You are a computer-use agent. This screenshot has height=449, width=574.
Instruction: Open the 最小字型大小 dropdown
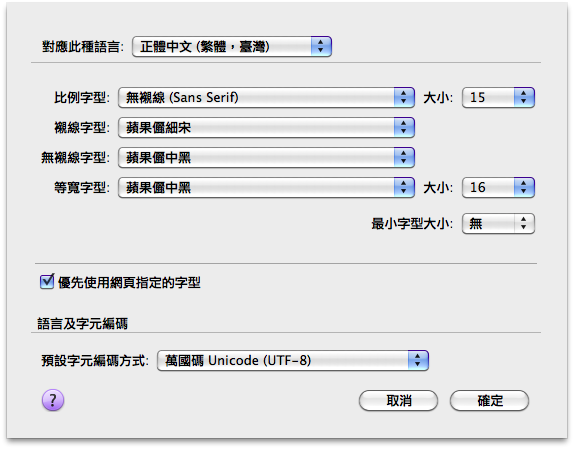click(498, 223)
